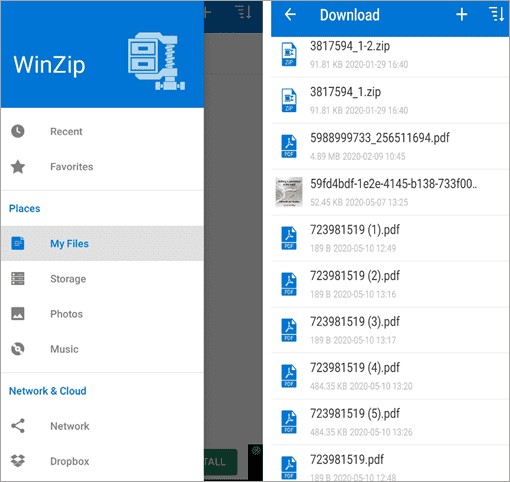The image size is (510, 482).
Task: Open file 5988999733_256511694.pdf
Action: [390, 146]
